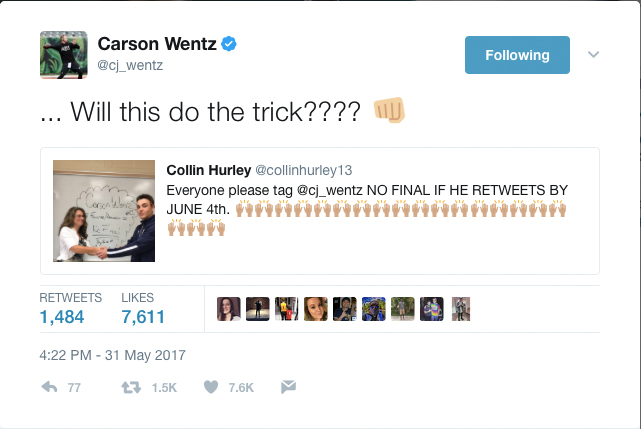Click the tie-dye shirt liker avatar
The height and width of the screenshot is (429, 641).
tap(432, 309)
